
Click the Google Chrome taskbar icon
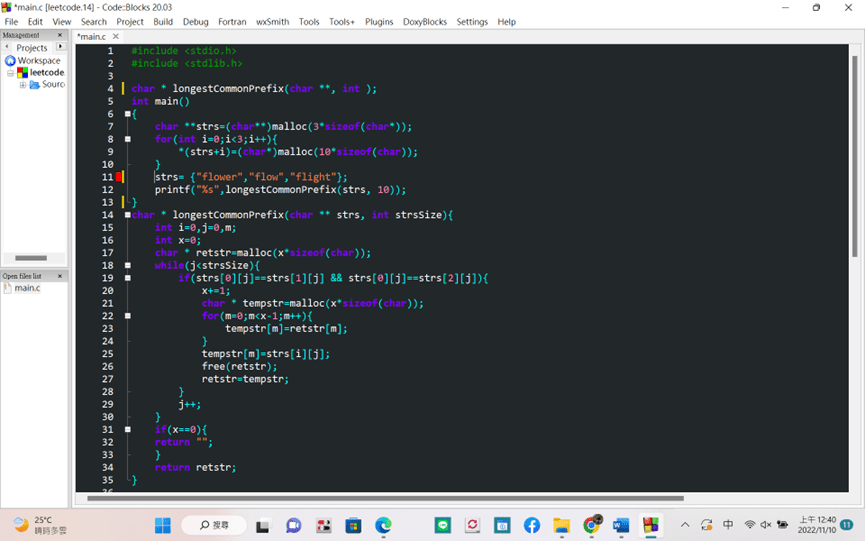click(x=591, y=525)
